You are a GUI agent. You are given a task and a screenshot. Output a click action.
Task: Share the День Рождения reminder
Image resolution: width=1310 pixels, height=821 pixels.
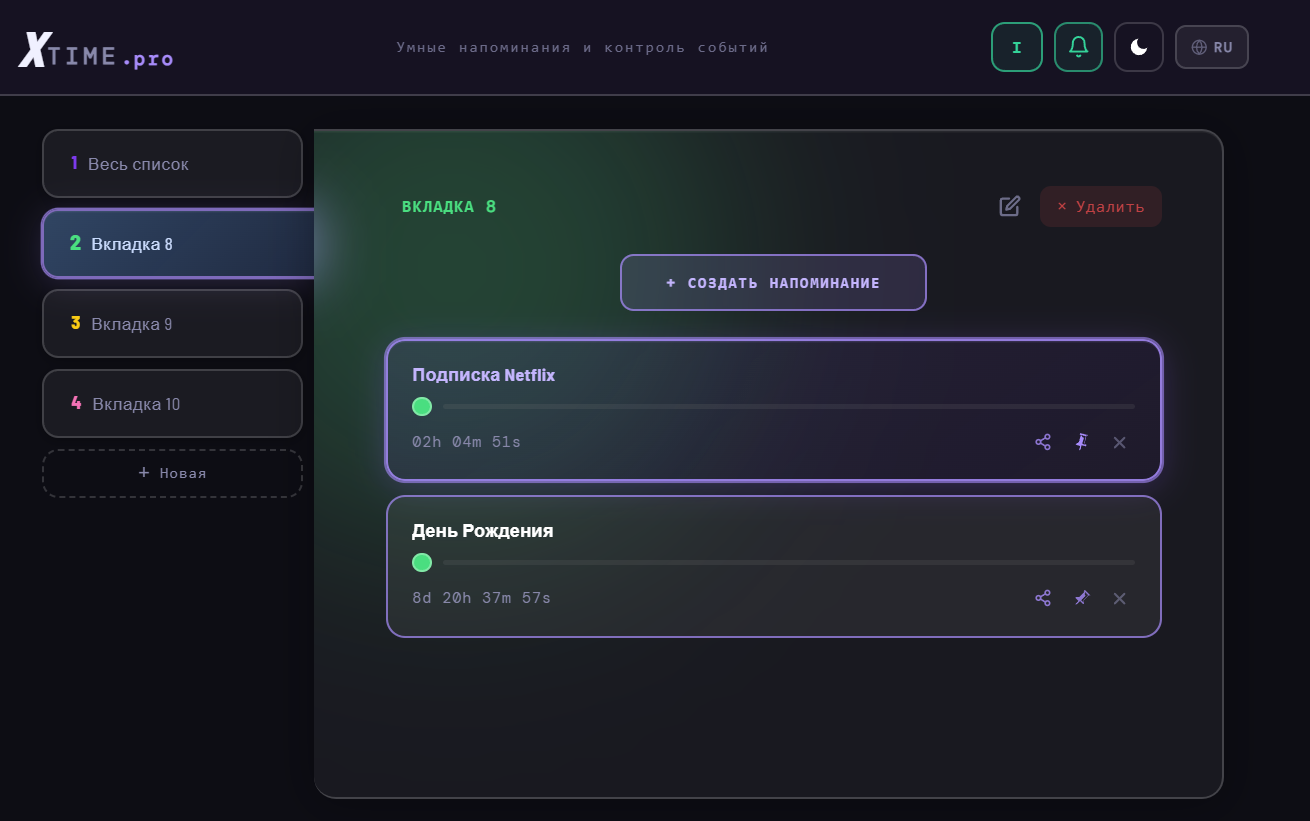tap(1043, 598)
